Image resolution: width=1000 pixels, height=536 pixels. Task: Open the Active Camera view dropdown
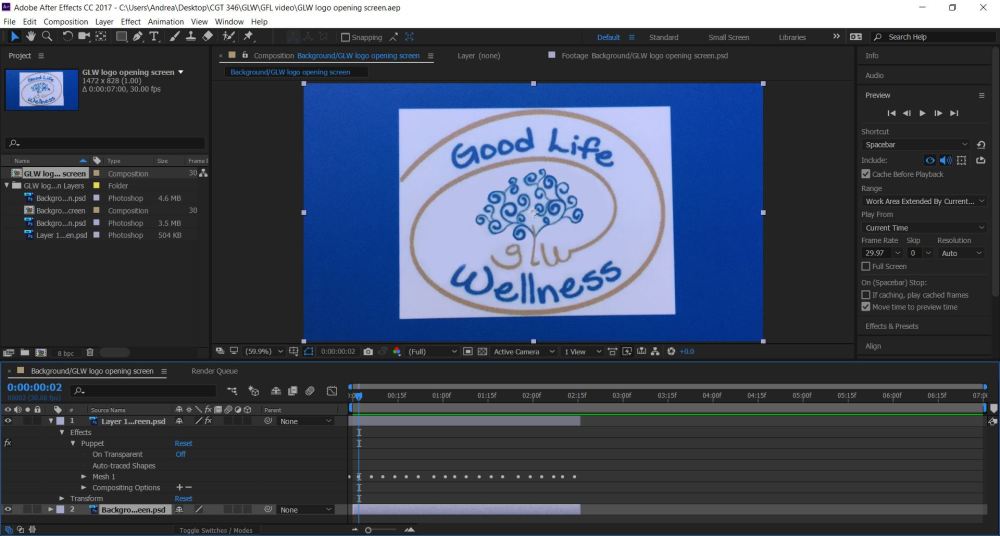click(524, 352)
